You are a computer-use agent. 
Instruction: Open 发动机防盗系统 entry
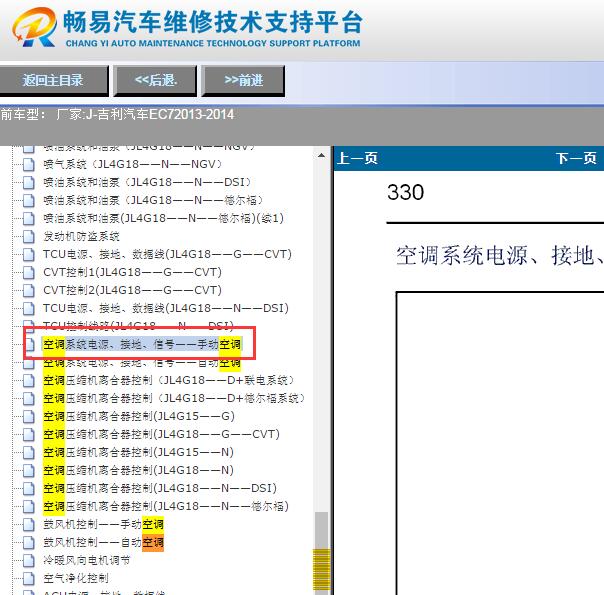[81, 236]
